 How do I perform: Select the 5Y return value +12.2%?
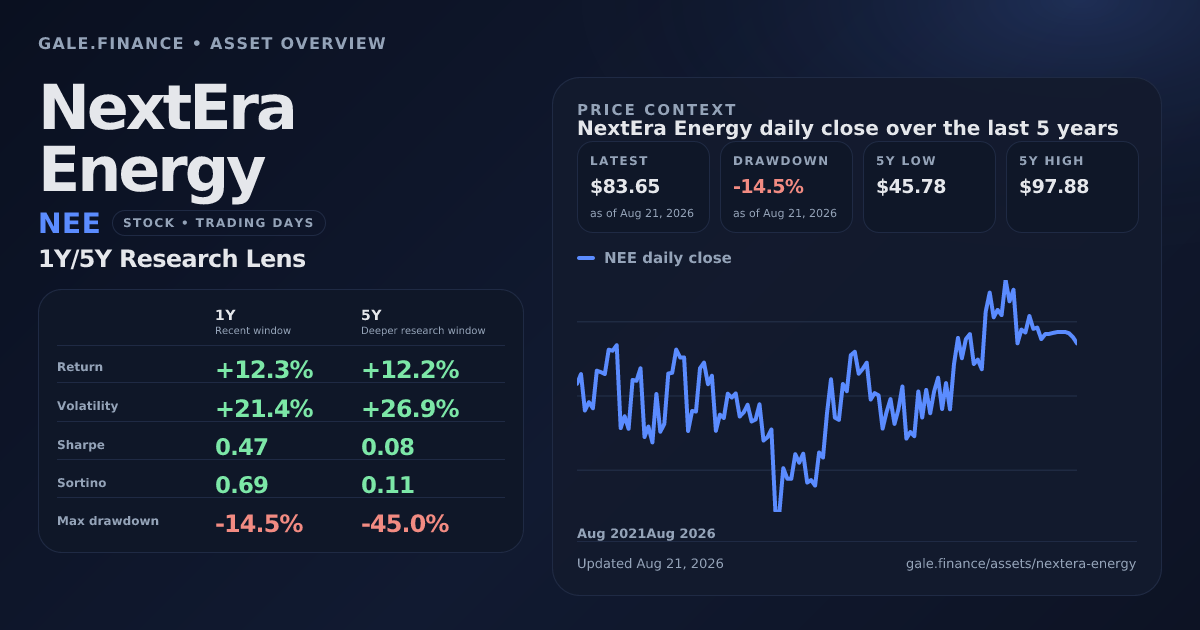click(410, 370)
